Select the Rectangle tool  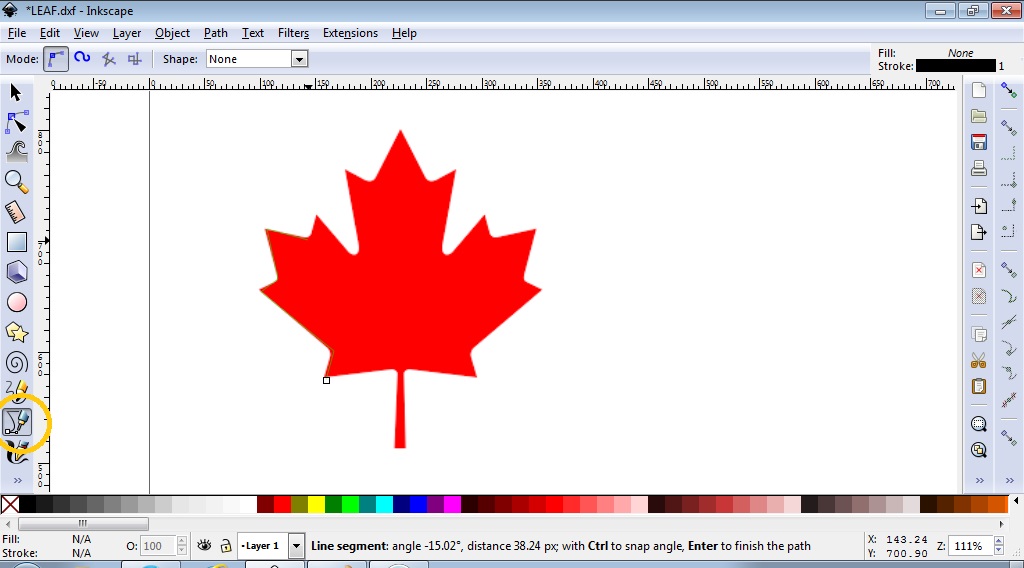click(x=16, y=242)
